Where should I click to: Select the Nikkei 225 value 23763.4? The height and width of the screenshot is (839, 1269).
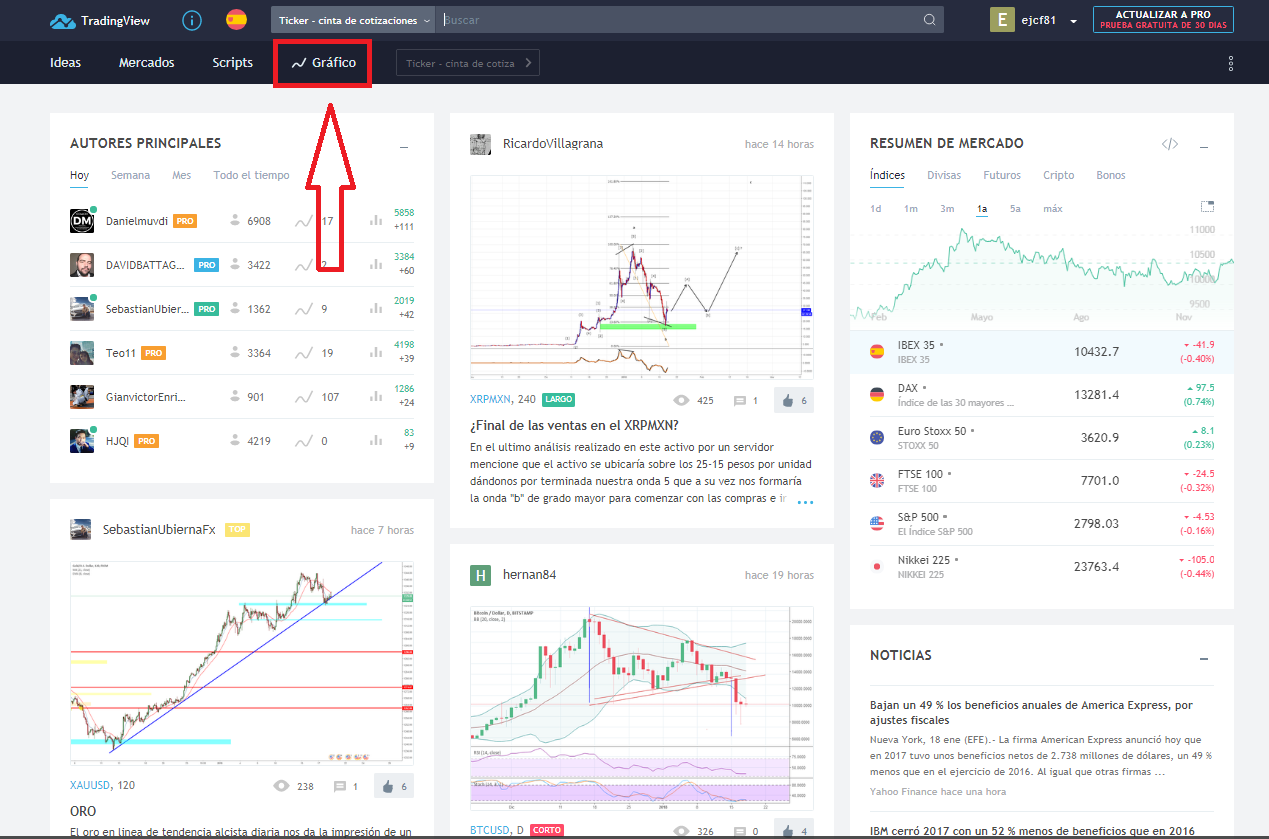[1096, 567]
